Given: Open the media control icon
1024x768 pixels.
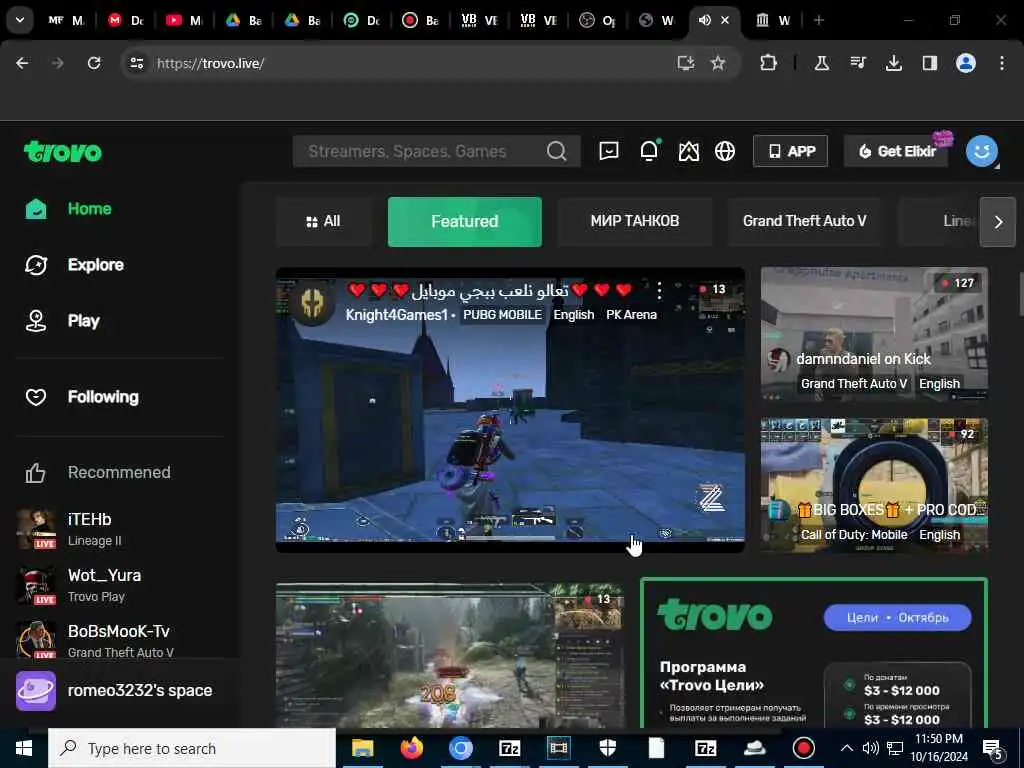Looking at the screenshot, I should point(857,63).
